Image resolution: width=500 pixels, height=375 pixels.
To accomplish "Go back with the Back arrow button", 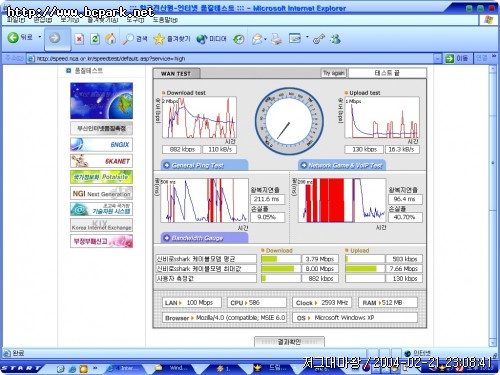I will pyautogui.click(x=20, y=38).
